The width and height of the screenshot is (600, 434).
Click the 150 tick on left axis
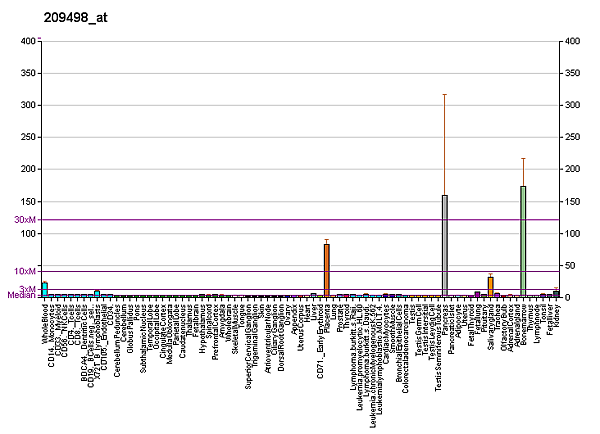27,201
